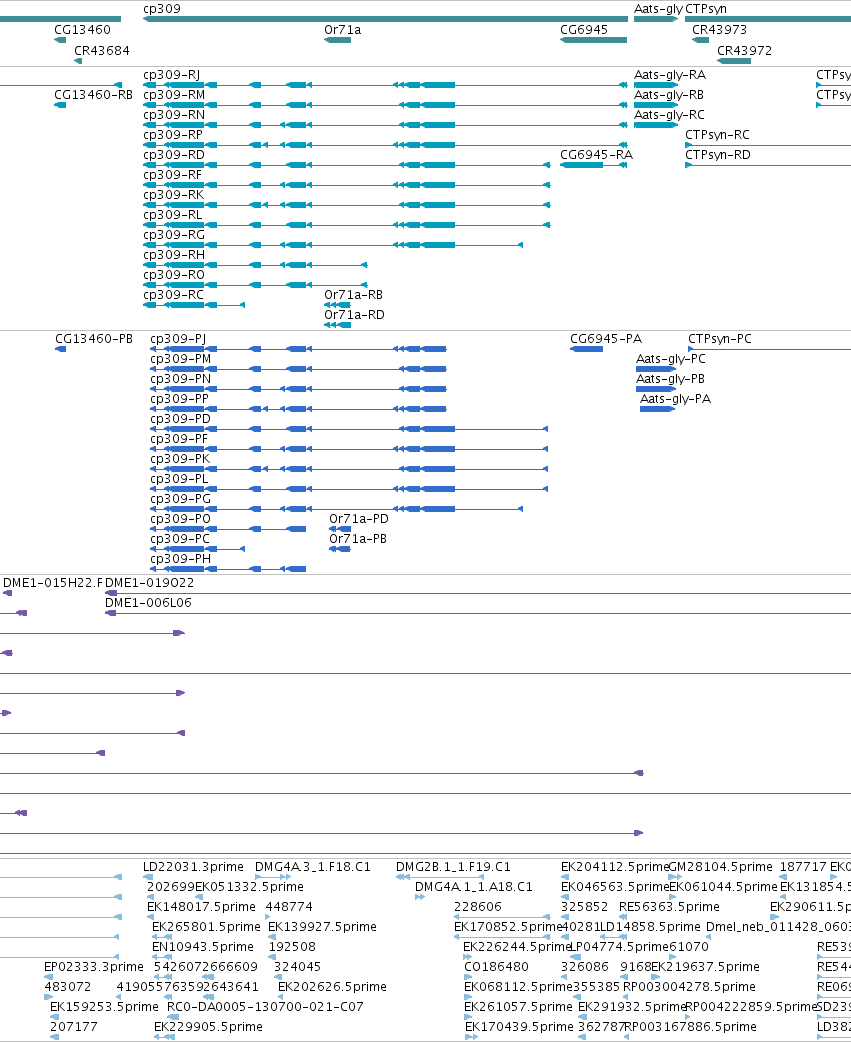851x1042 pixels.
Task: Click the CG13460 gene label
Action: (x=82, y=30)
